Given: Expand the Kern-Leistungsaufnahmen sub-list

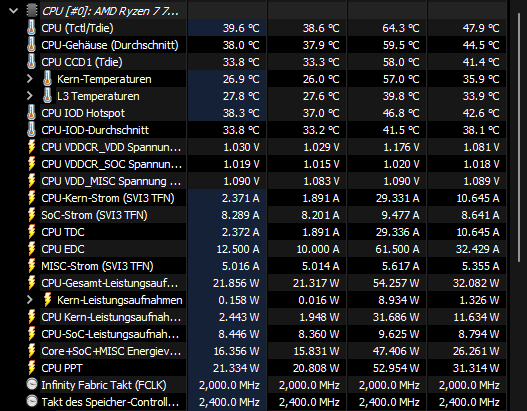Looking at the screenshot, I should click(x=30, y=300).
